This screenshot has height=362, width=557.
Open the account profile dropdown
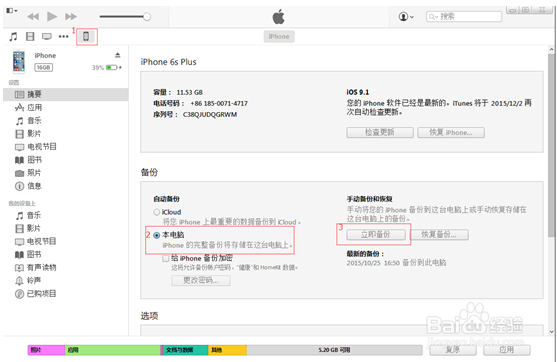coord(406,16)
